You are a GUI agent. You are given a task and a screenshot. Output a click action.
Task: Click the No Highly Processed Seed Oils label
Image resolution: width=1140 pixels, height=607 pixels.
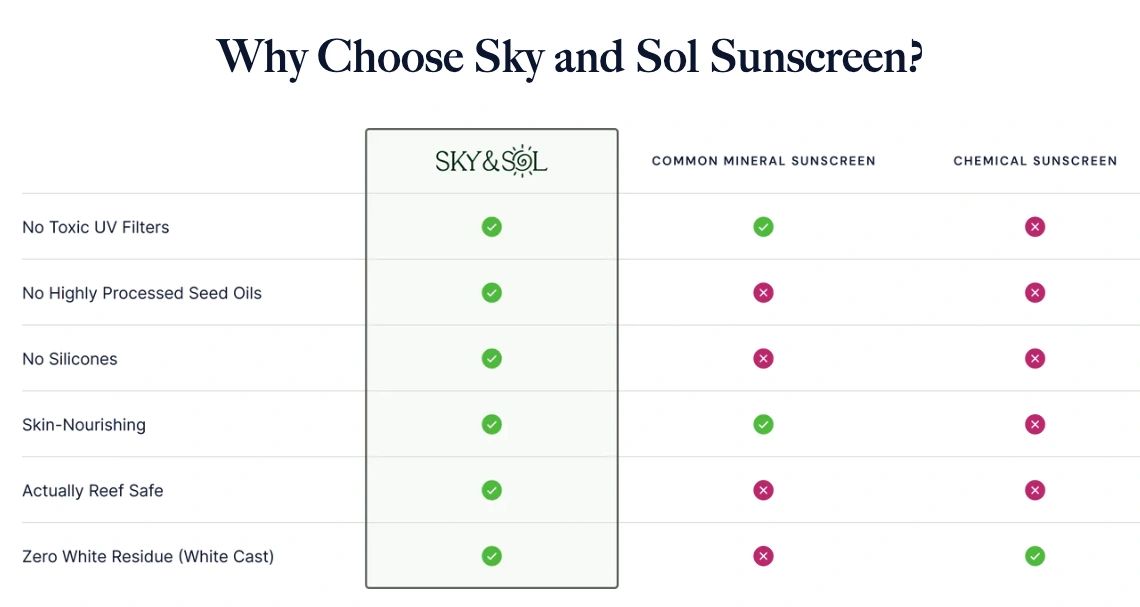[x=142, y=293]
